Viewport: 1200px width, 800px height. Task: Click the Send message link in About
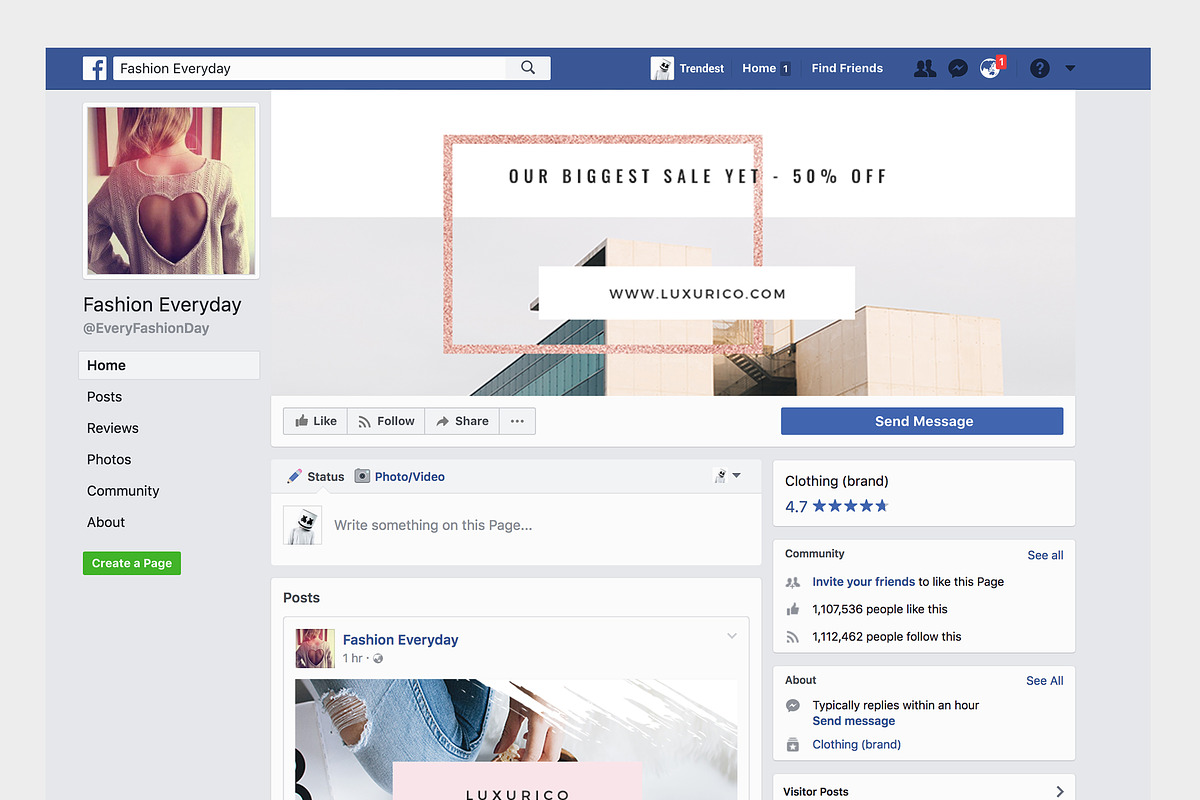coord(854,721)
